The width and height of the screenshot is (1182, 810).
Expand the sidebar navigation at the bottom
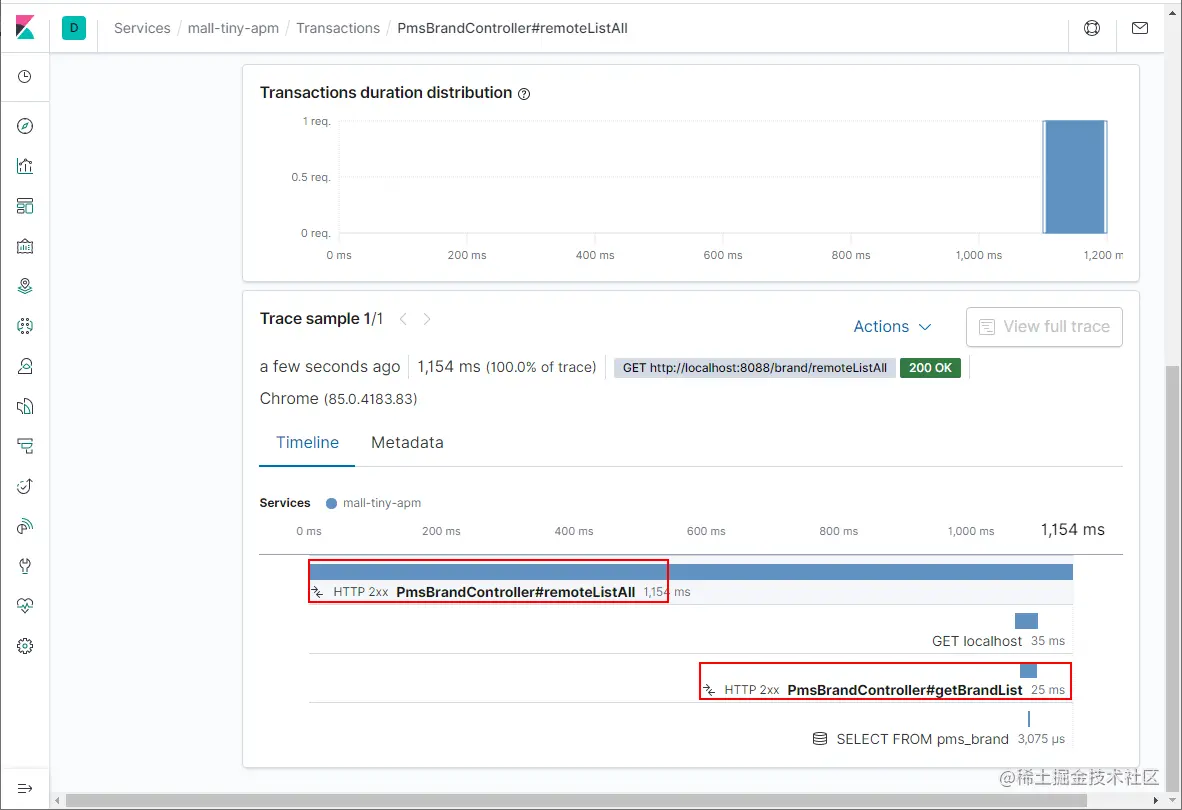(x=25, y=788)
